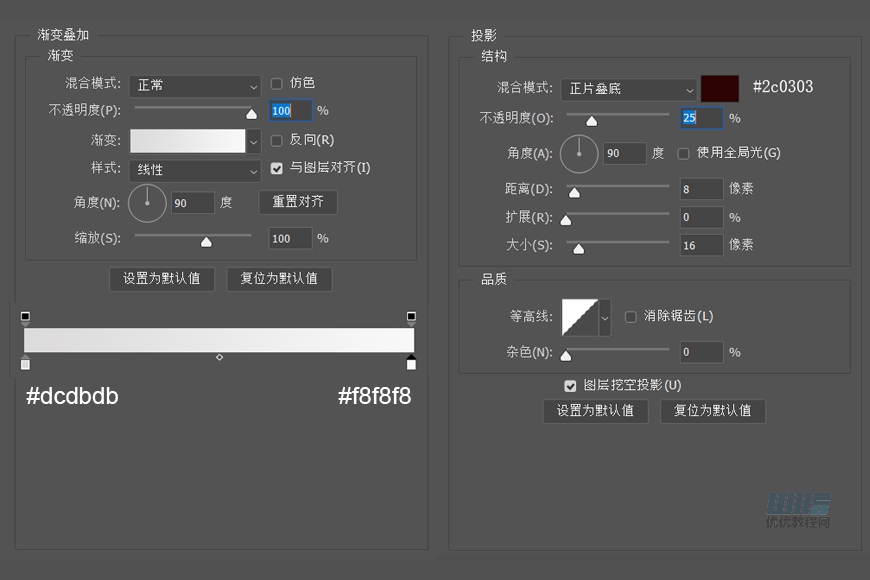
Task: Click the shadow opacity field showing 25
Action: [700, 118]
